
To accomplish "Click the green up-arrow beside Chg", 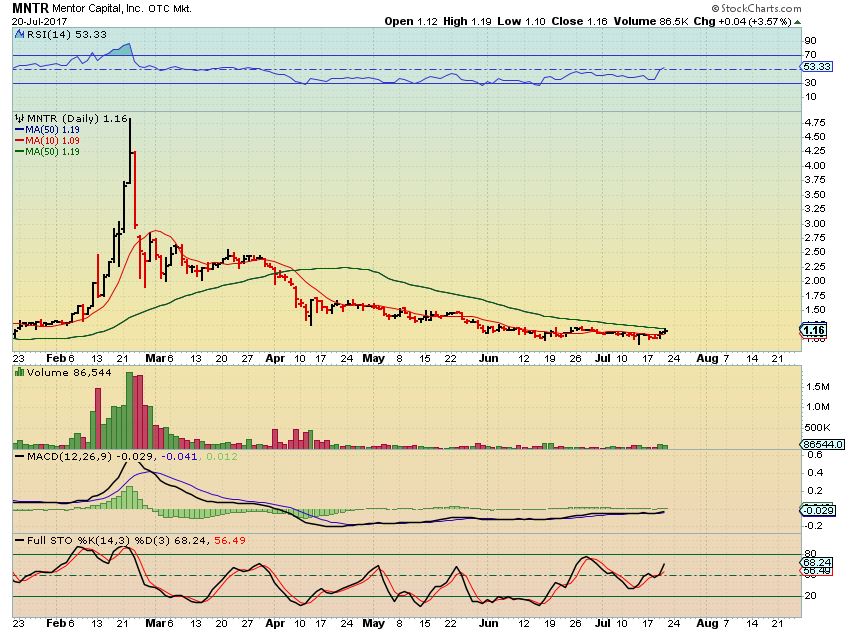I will 797,22.
